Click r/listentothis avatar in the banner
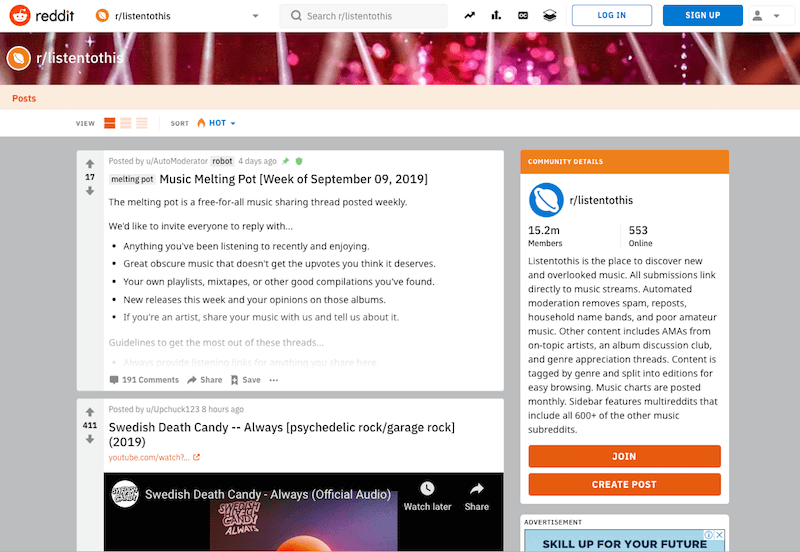 [x=18, y=58]
